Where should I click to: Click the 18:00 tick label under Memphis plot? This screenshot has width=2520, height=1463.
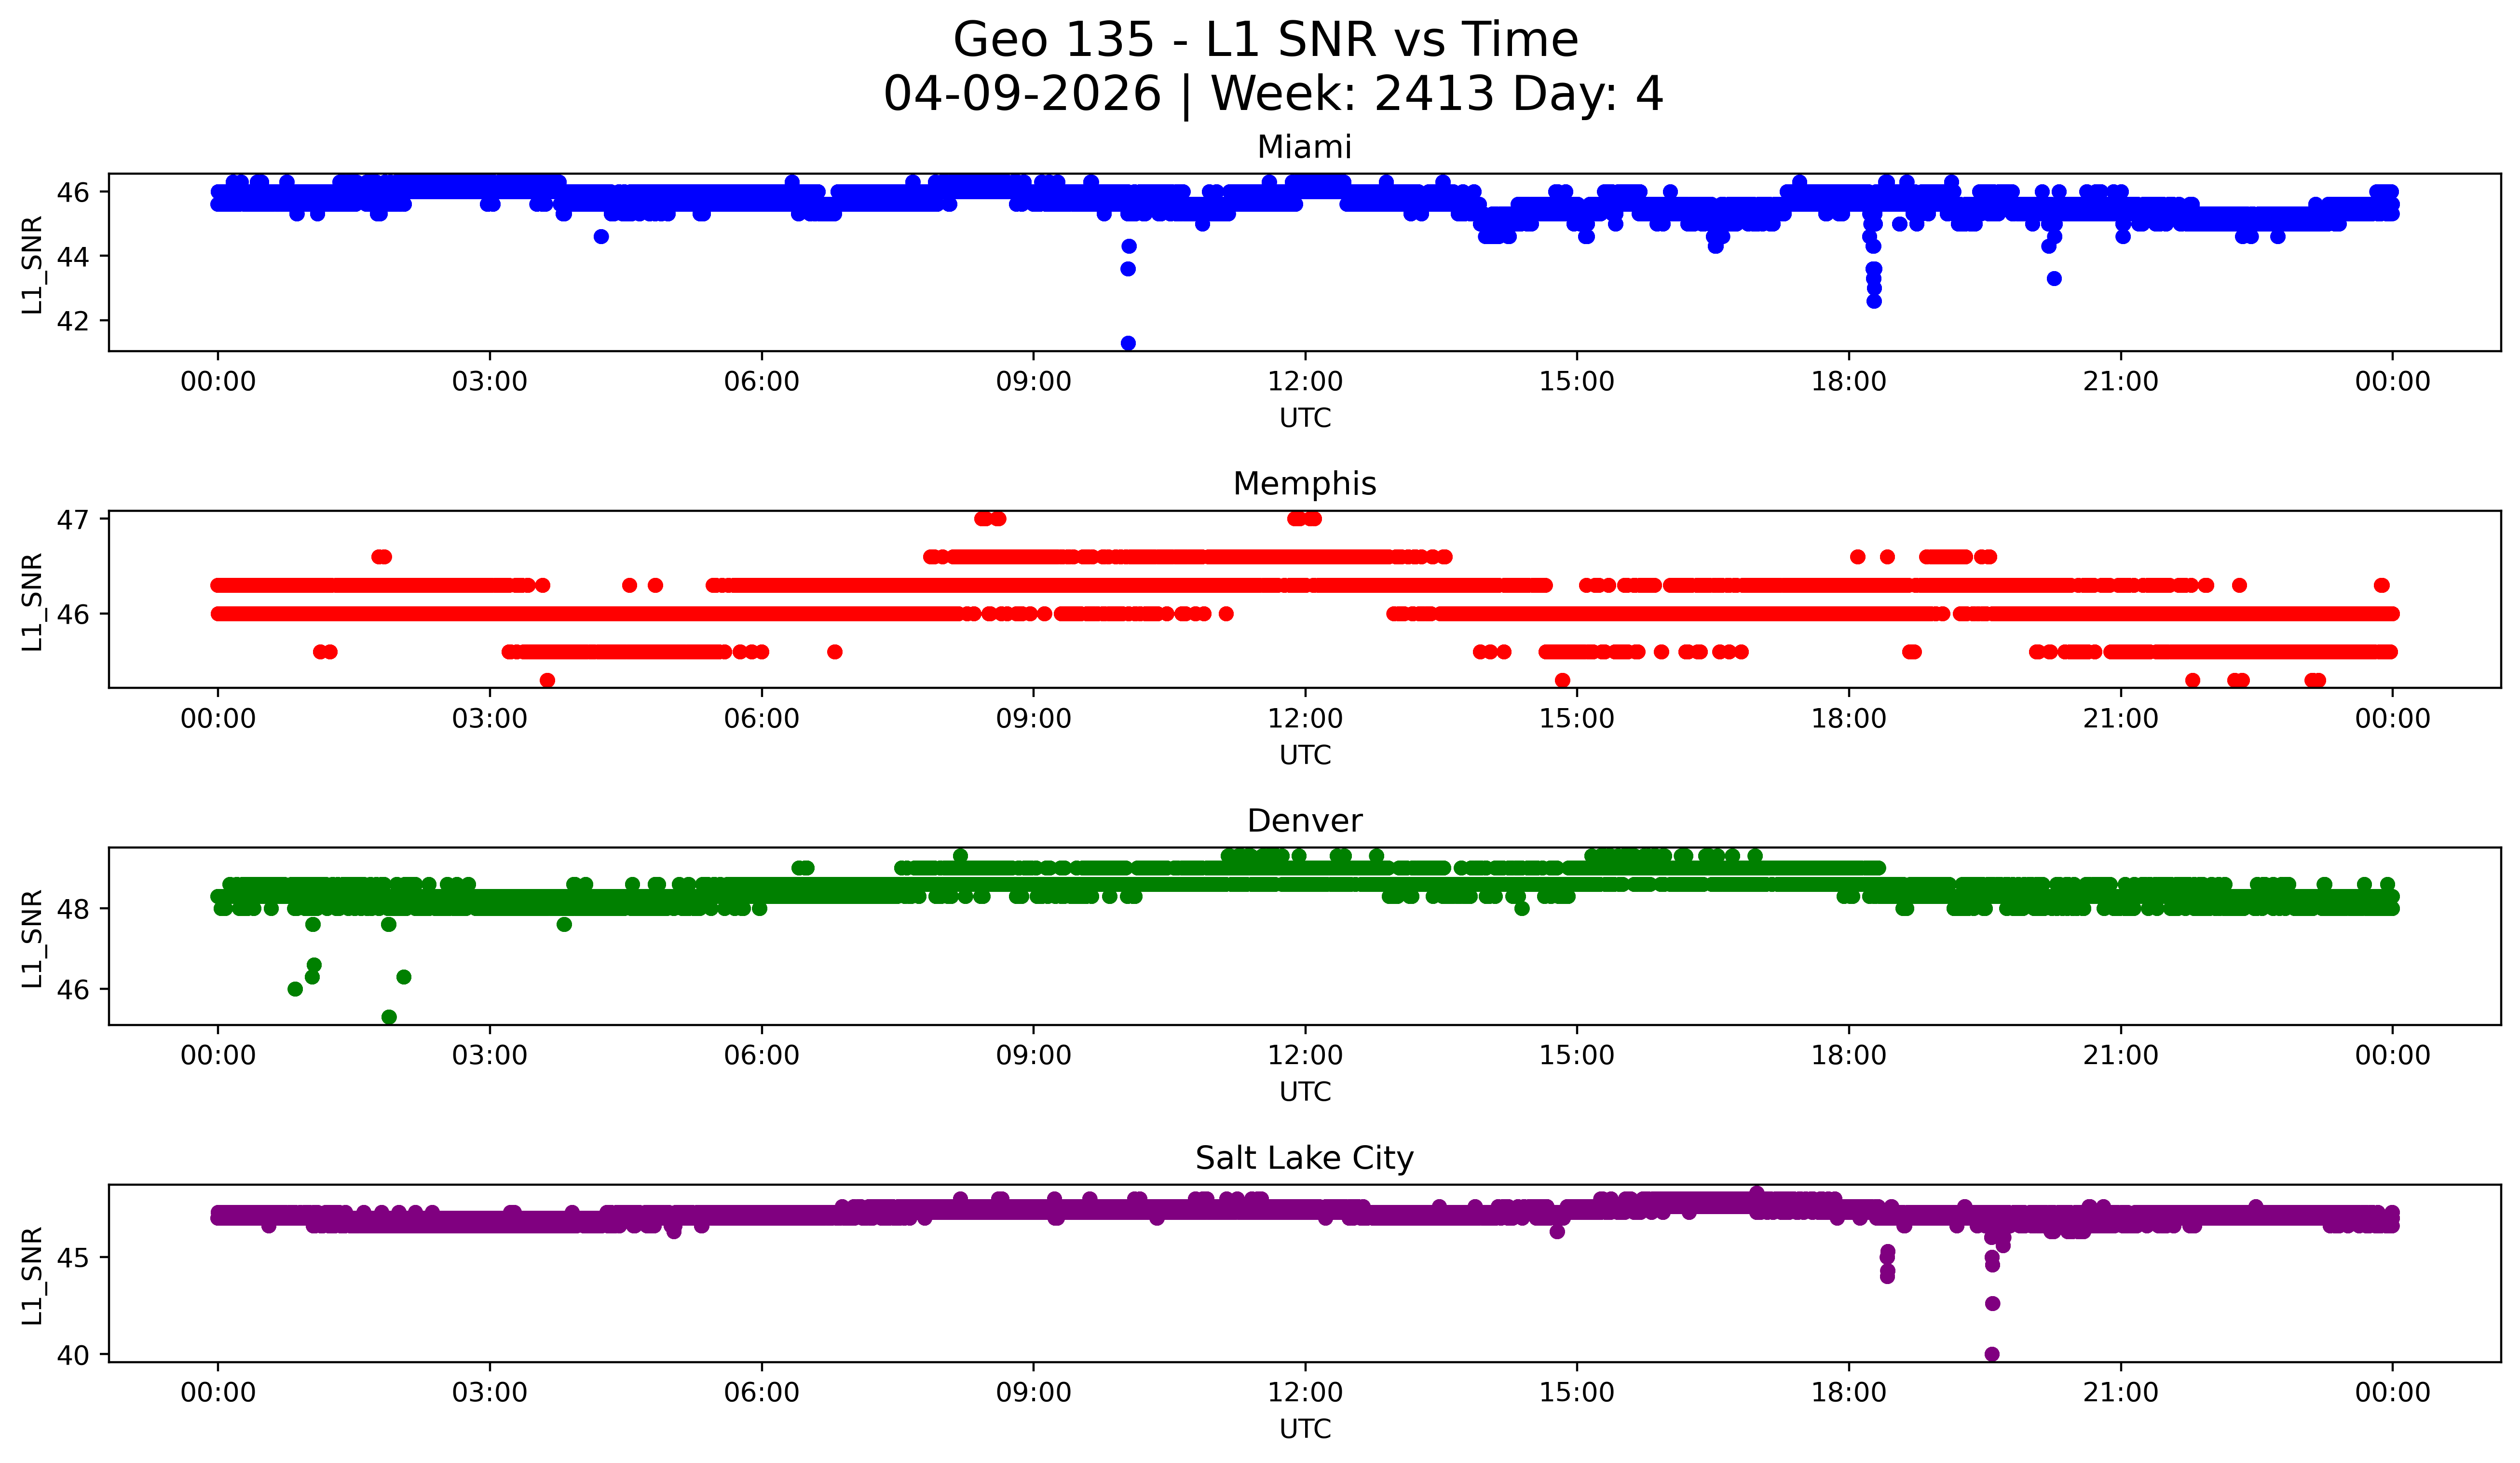[1848, 719]
